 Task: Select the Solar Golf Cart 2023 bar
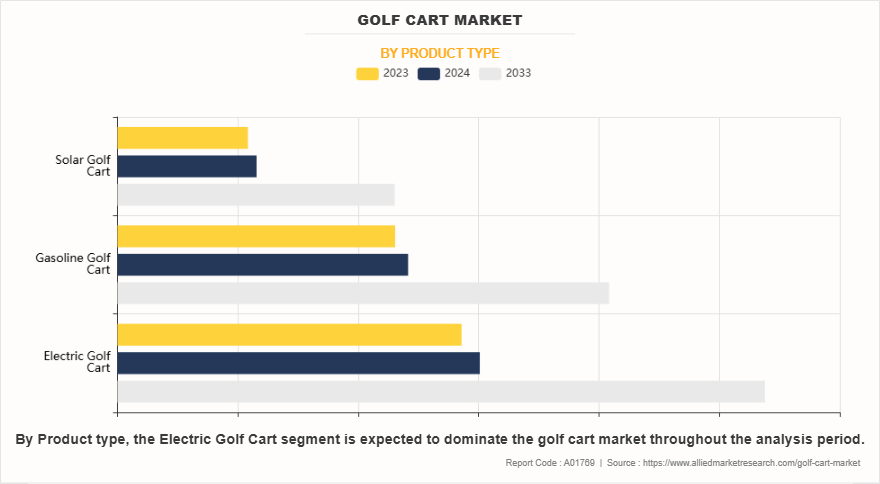182,138
